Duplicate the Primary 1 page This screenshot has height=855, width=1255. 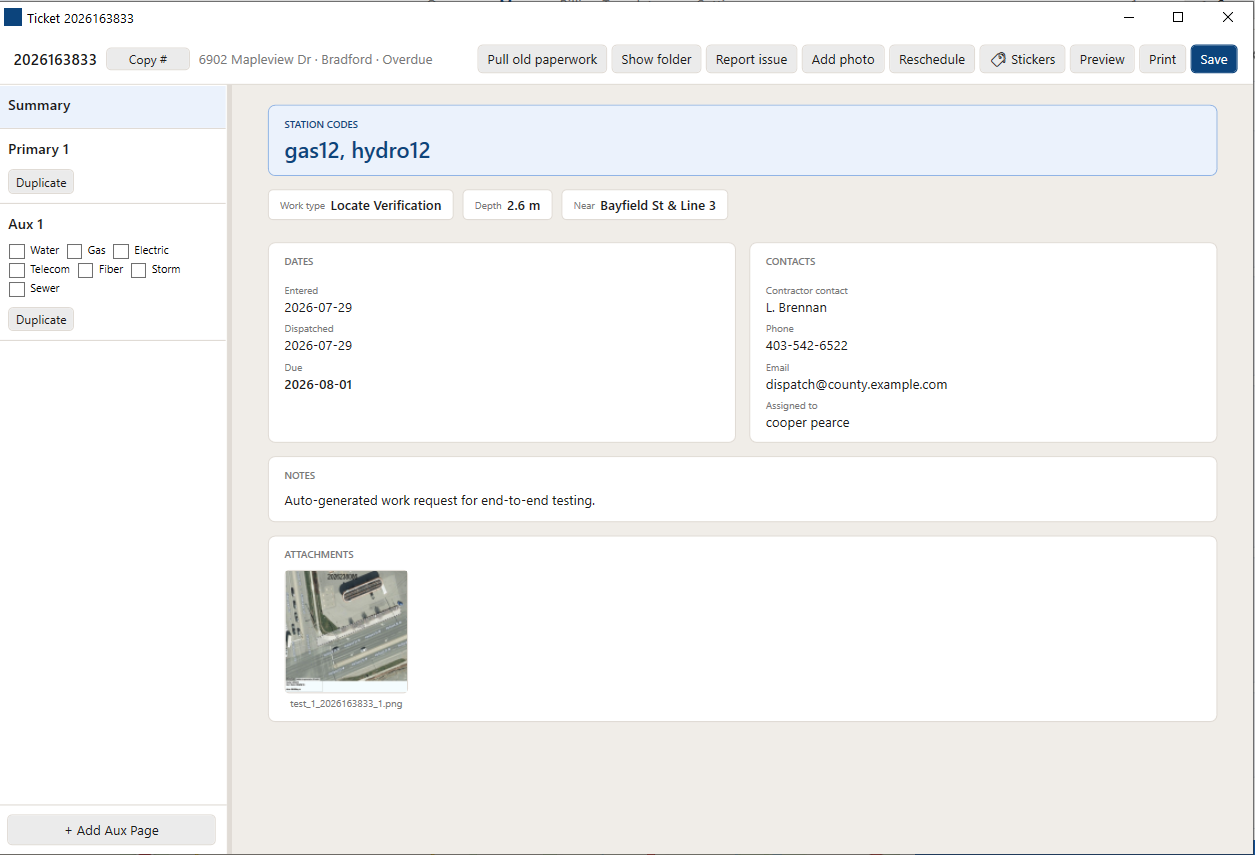tap(41, 183)
